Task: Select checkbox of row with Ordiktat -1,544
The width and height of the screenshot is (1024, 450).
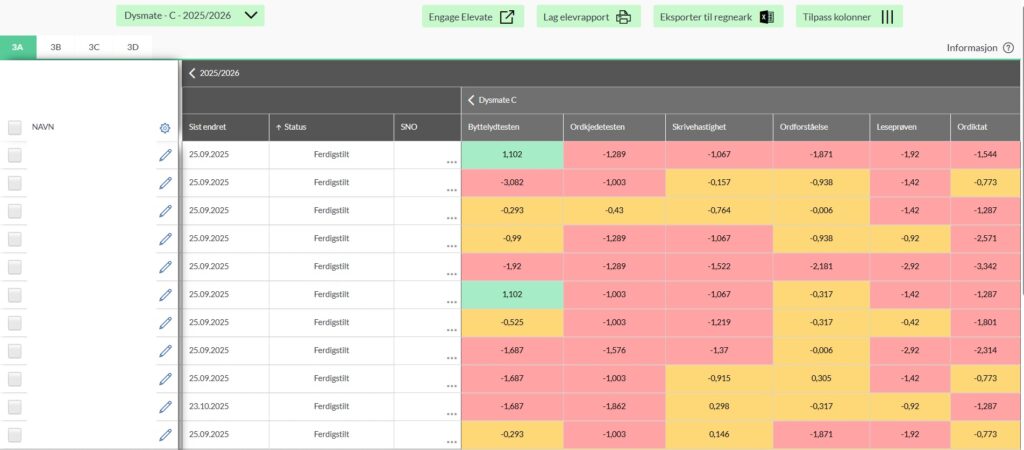Action: pyautogui.click(x=15, y=155)
